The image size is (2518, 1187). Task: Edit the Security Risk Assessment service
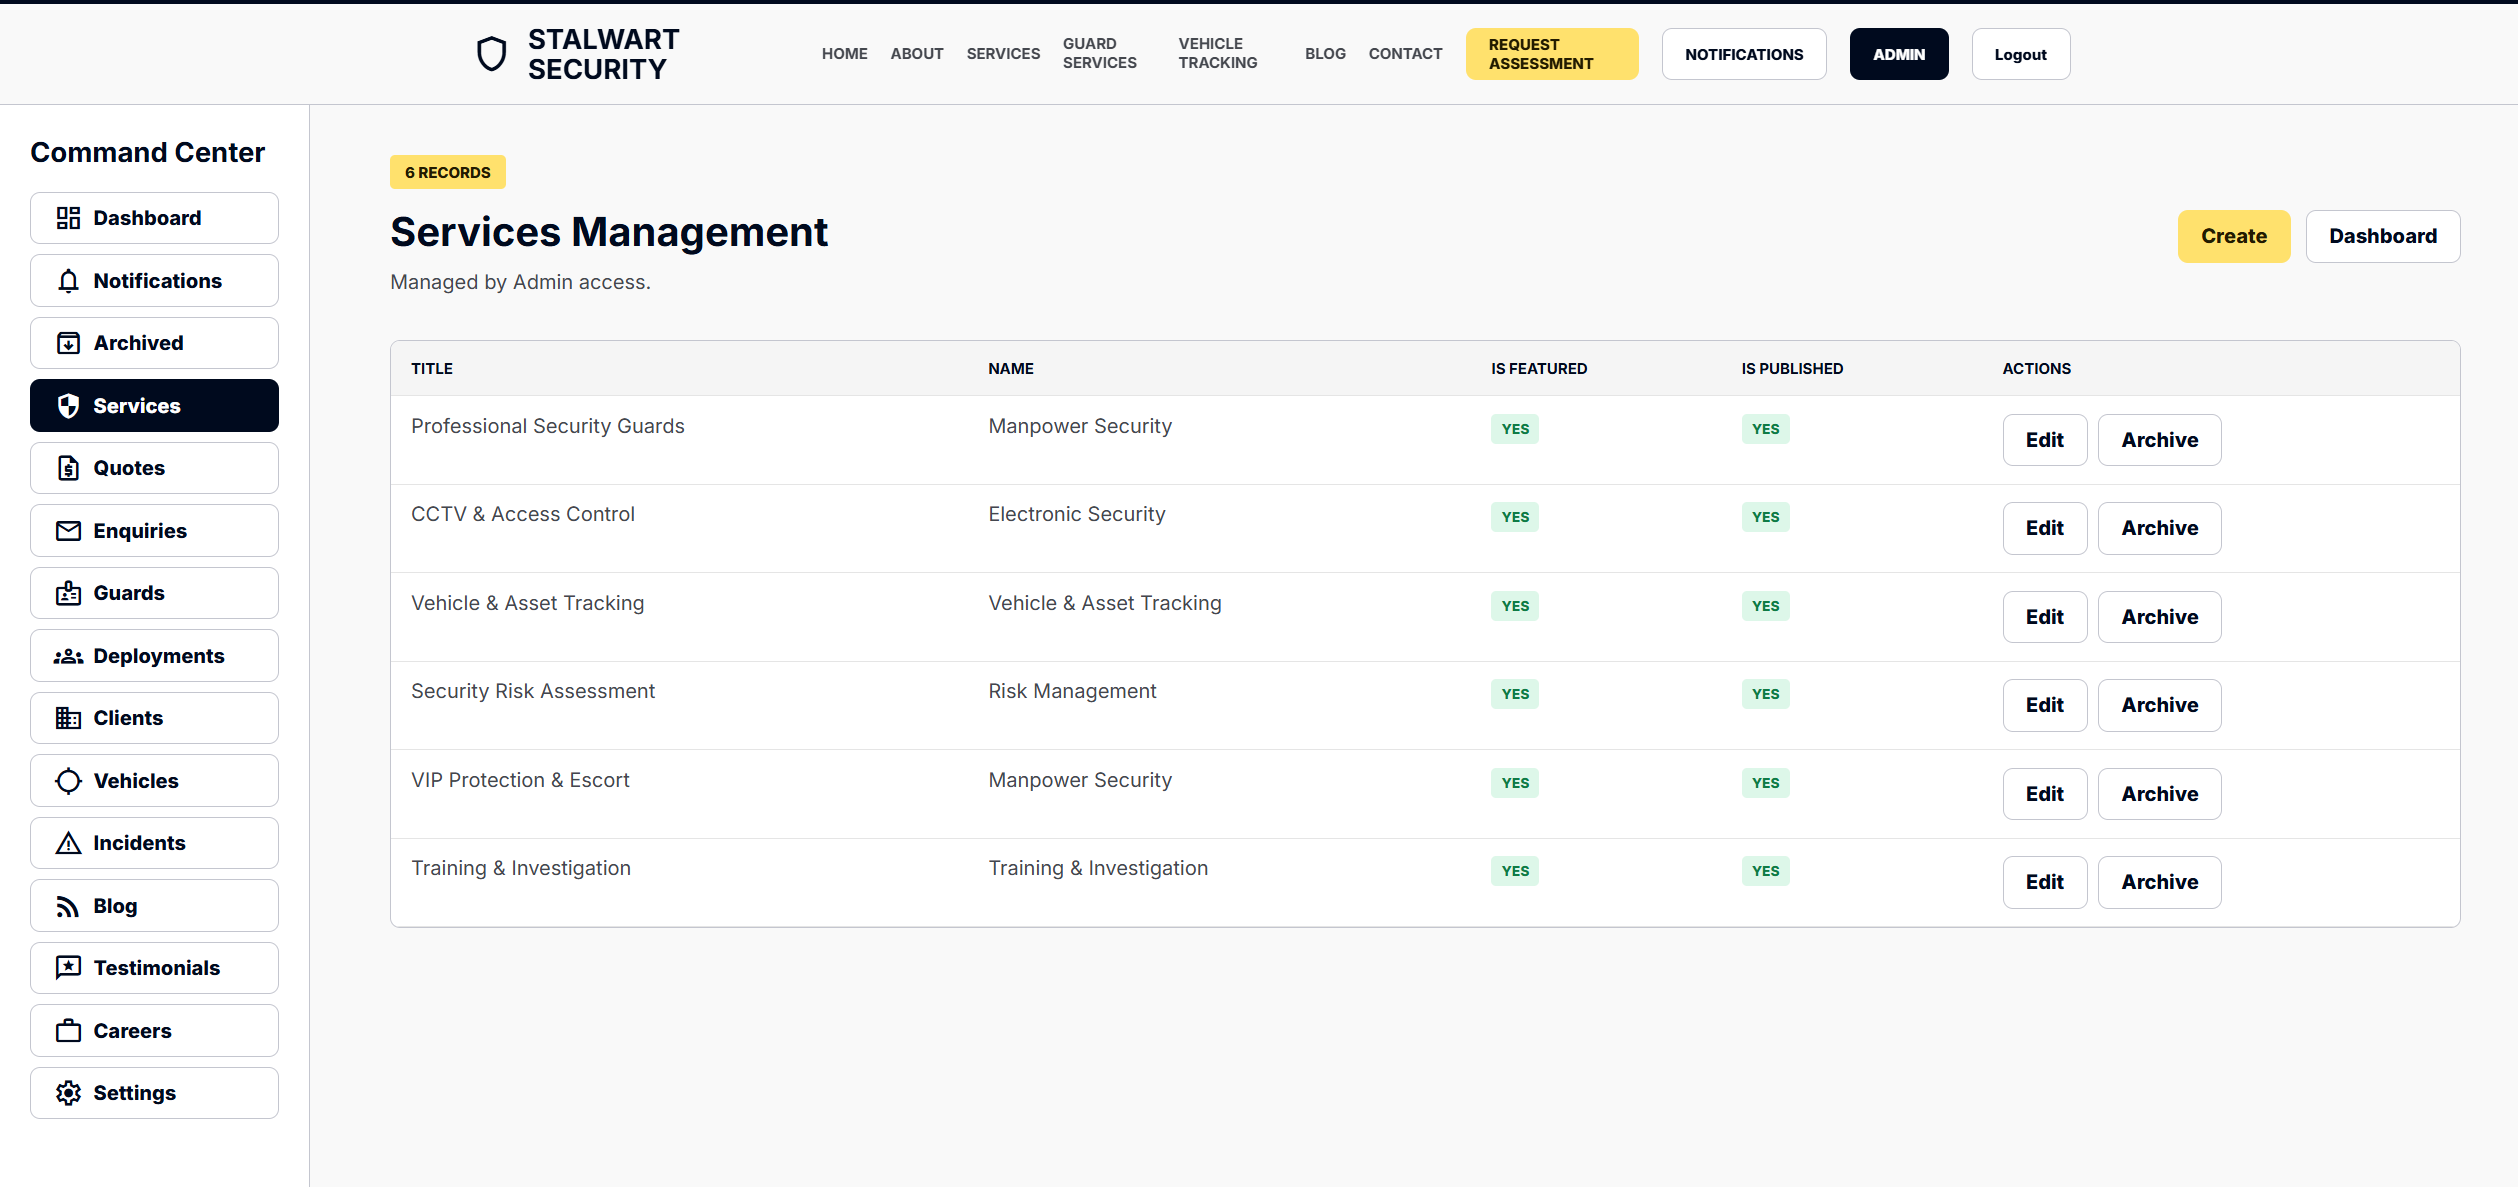click(2045, 705)
